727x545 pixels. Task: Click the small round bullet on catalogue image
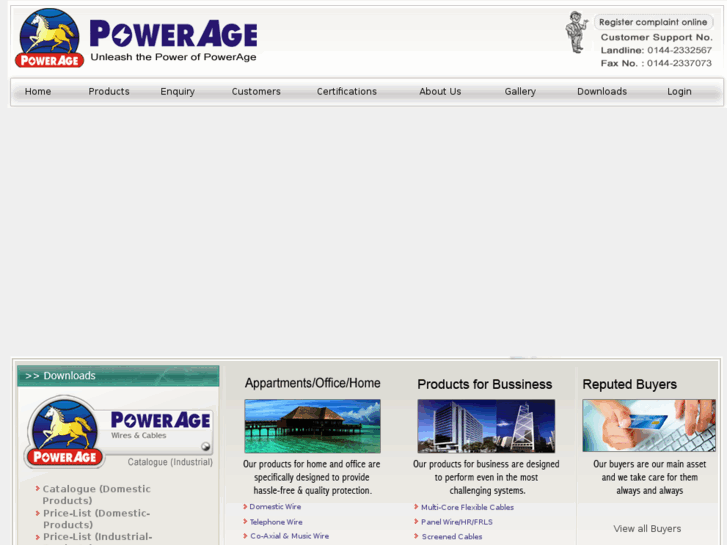(205, 447)
